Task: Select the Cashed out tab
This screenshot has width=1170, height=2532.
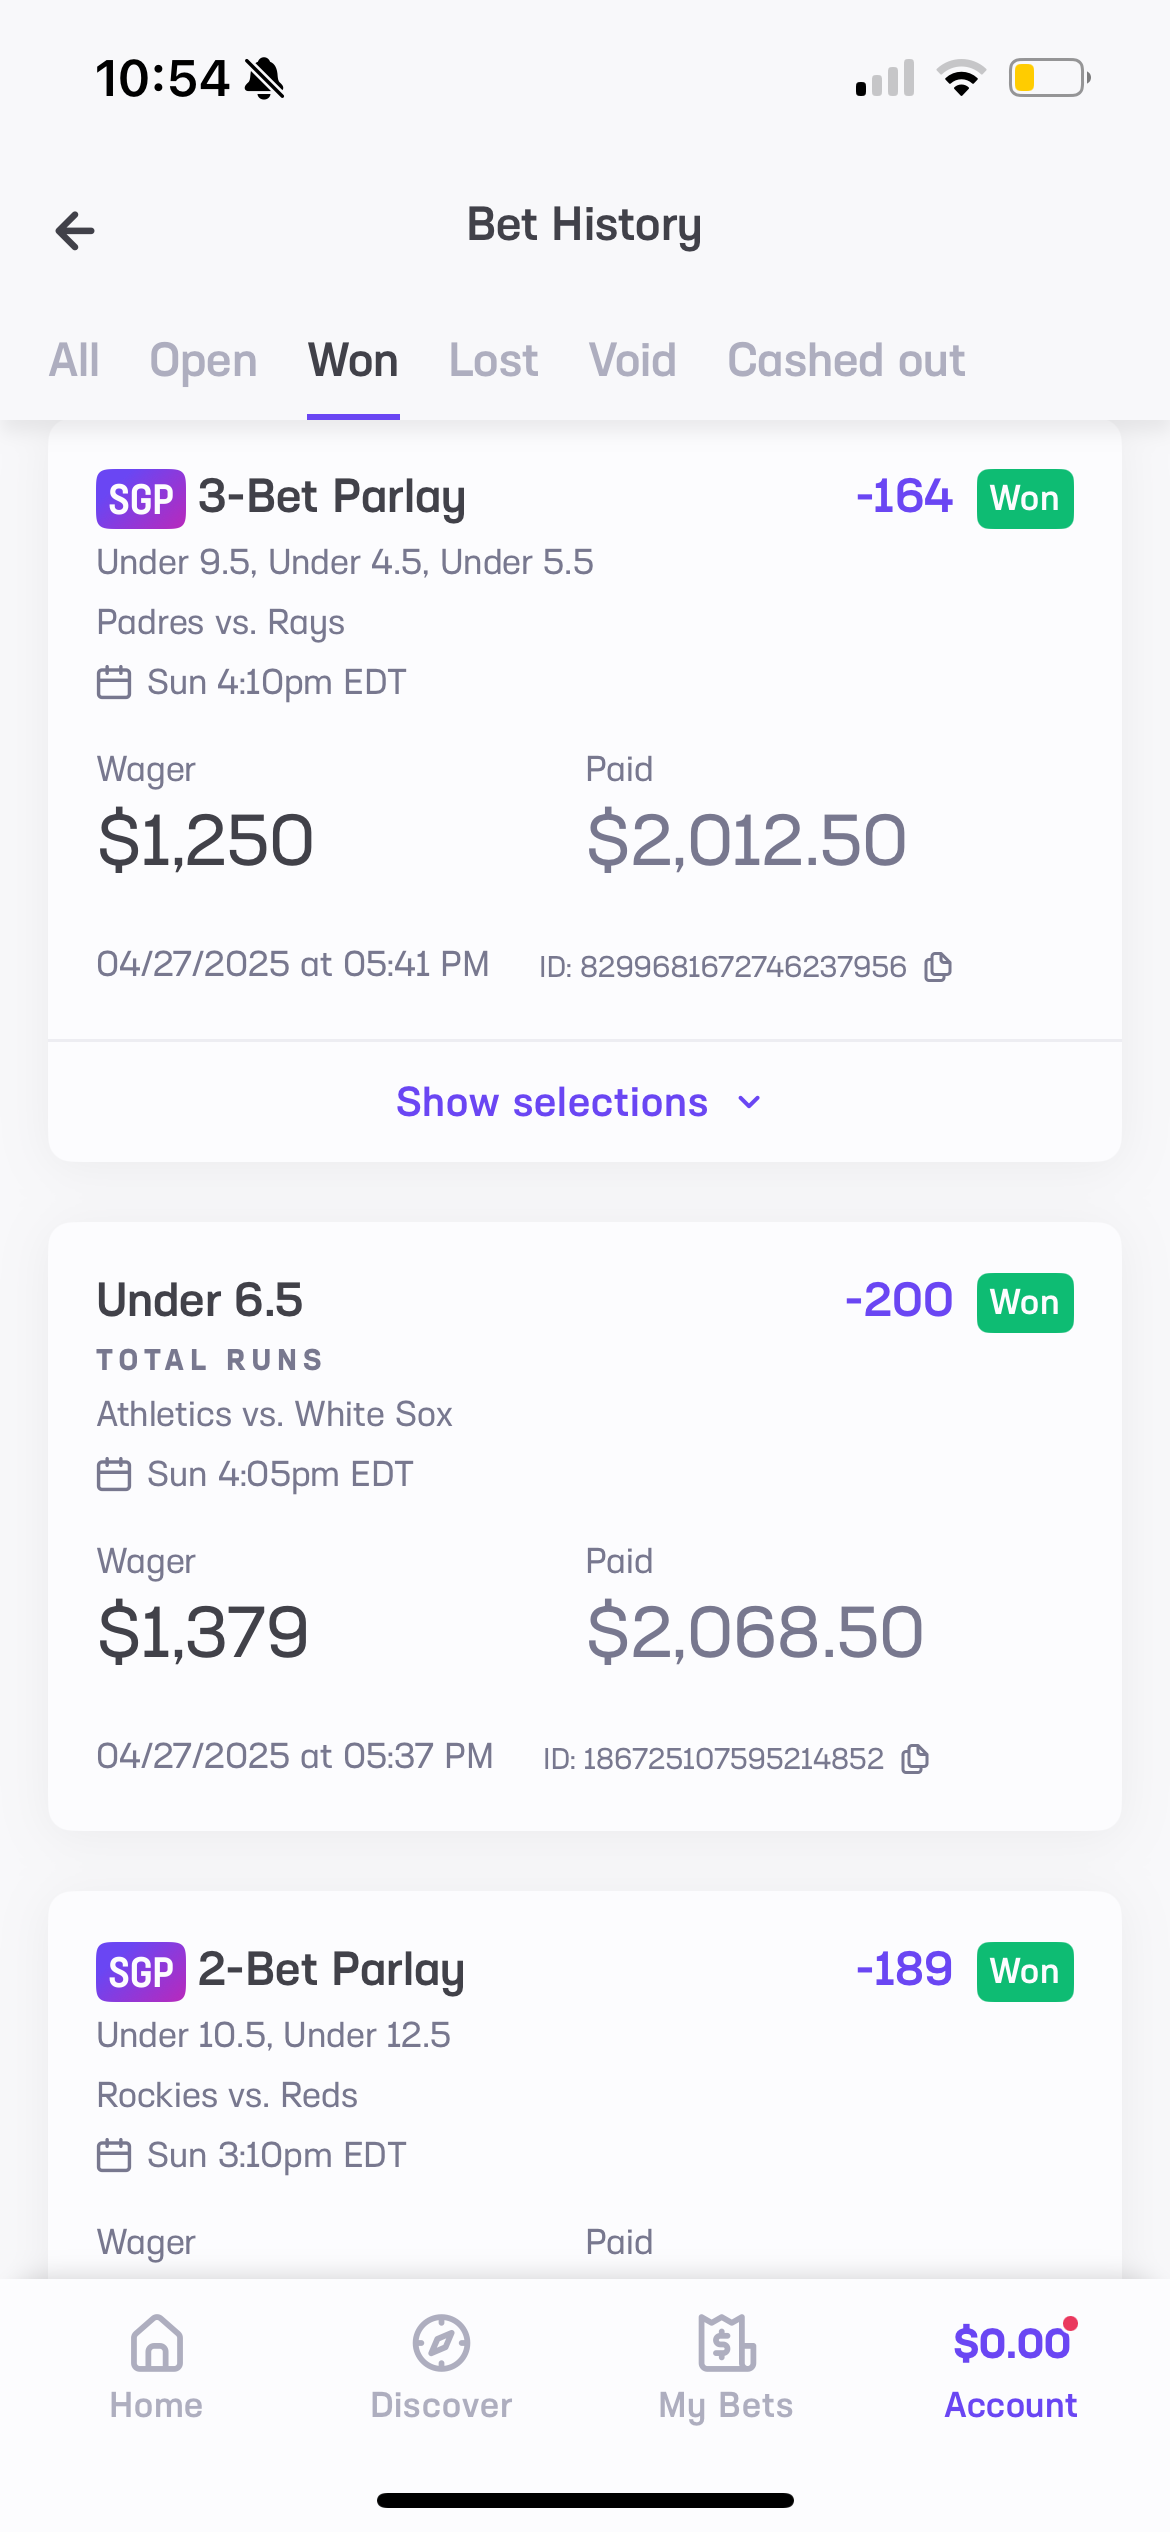Action: pos(846,361)
